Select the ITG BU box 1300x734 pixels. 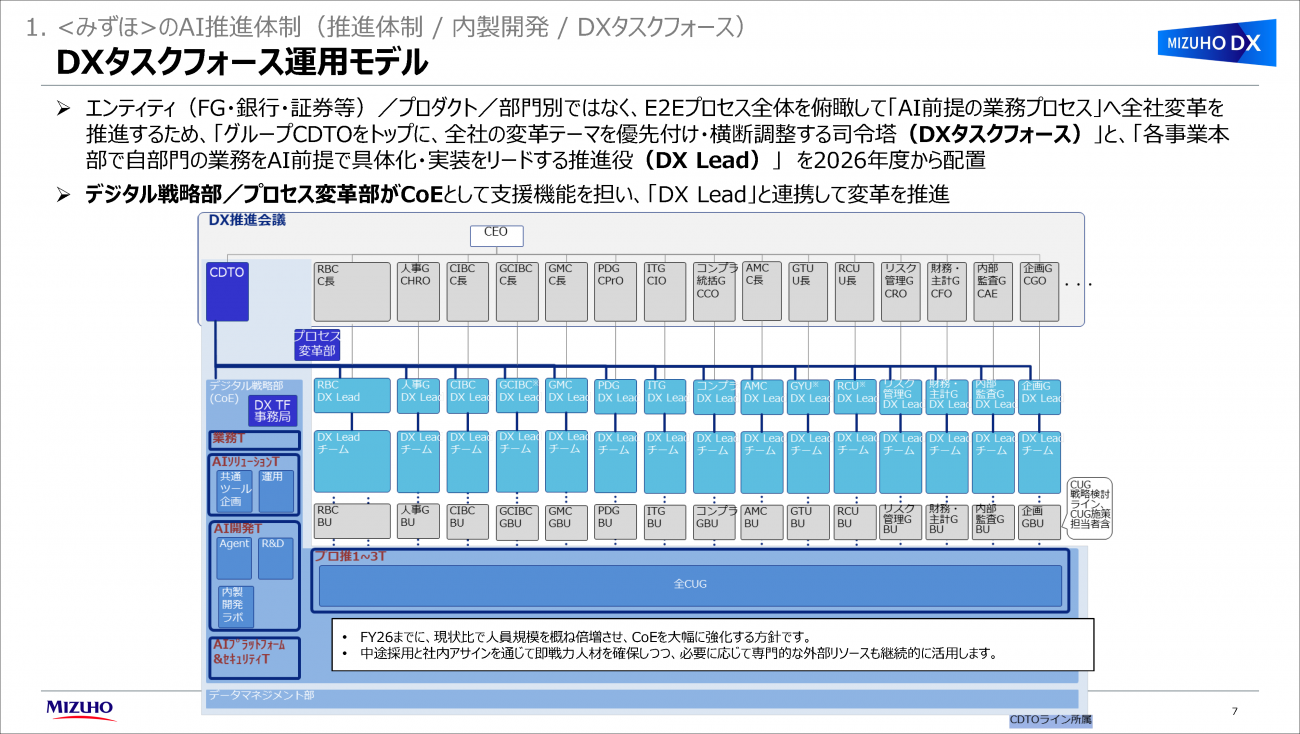click(x=664, y=521)
